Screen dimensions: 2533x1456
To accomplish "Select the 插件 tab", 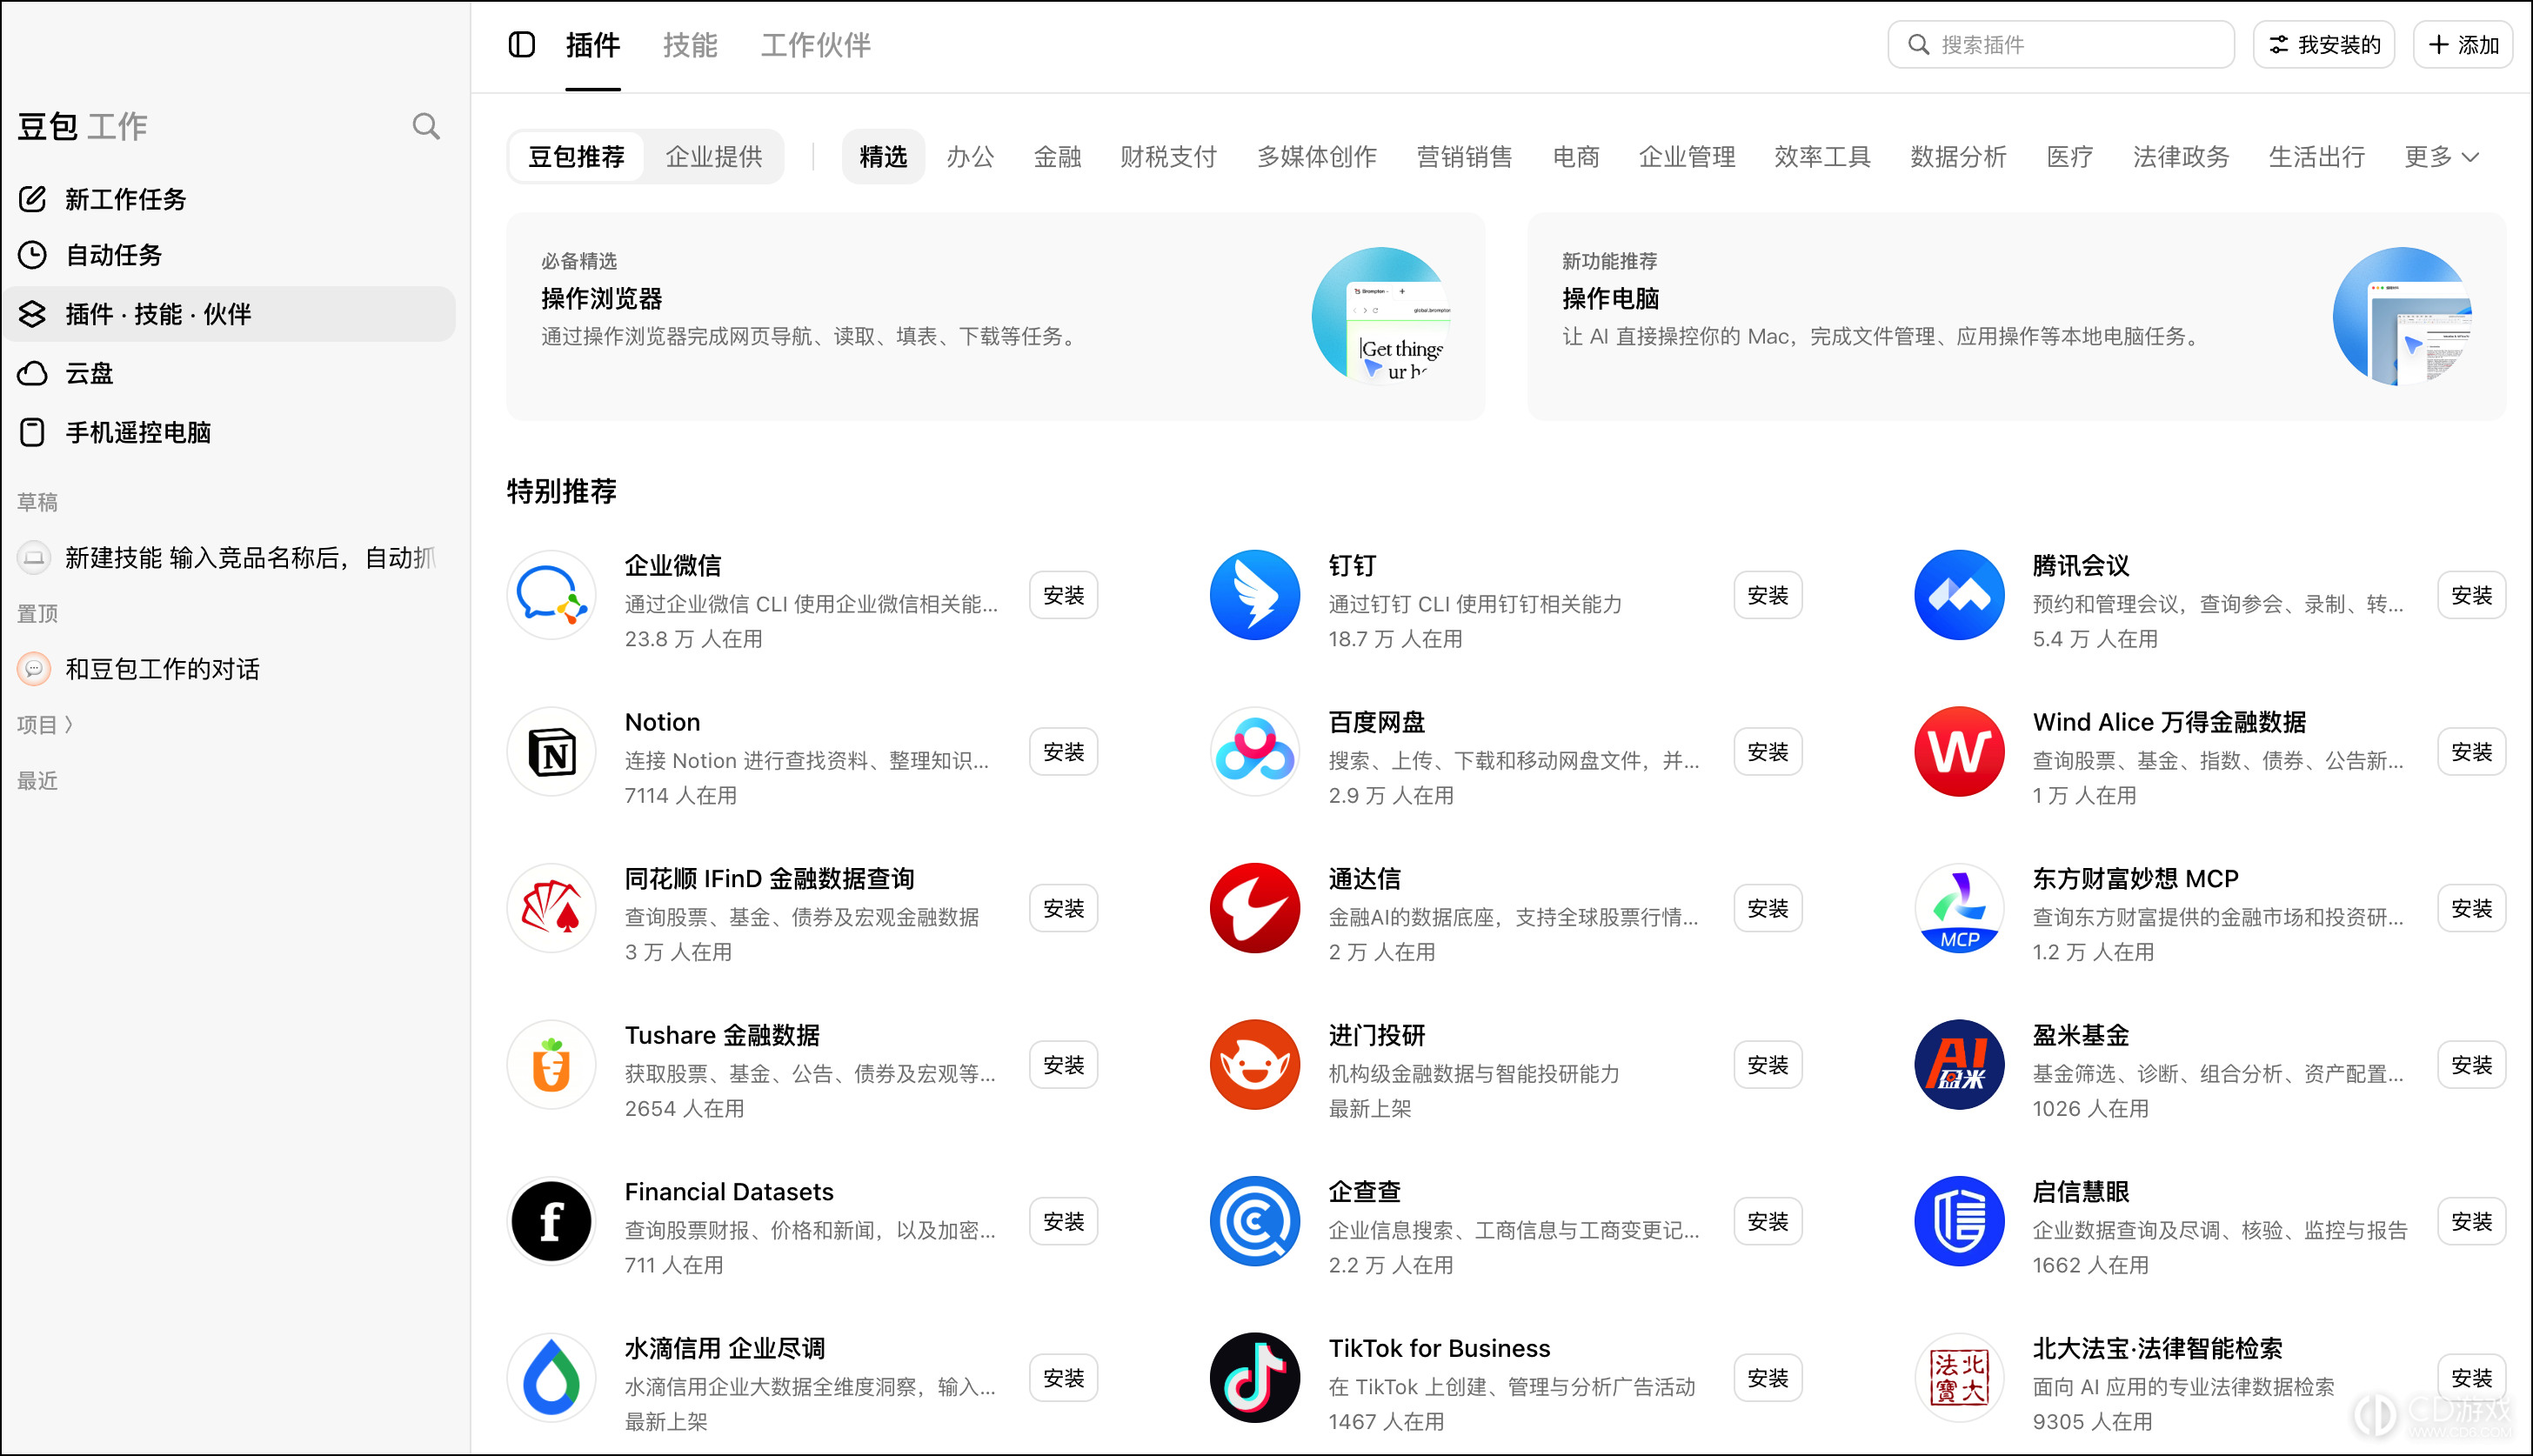I will [x=593, y=45].
